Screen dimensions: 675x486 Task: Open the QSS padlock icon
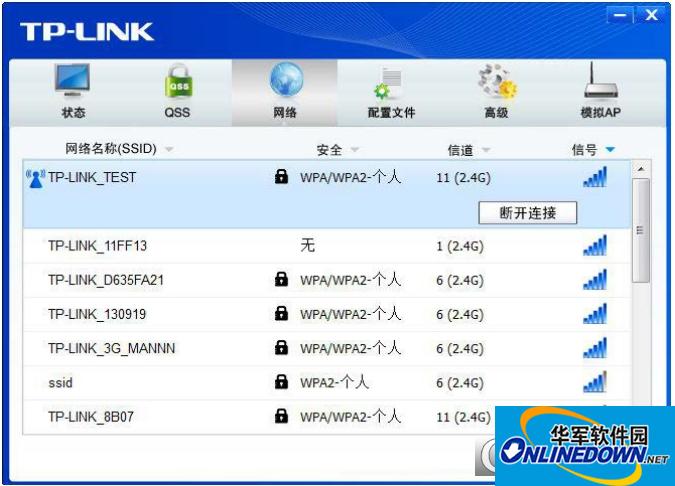click(x=178, y=81)
